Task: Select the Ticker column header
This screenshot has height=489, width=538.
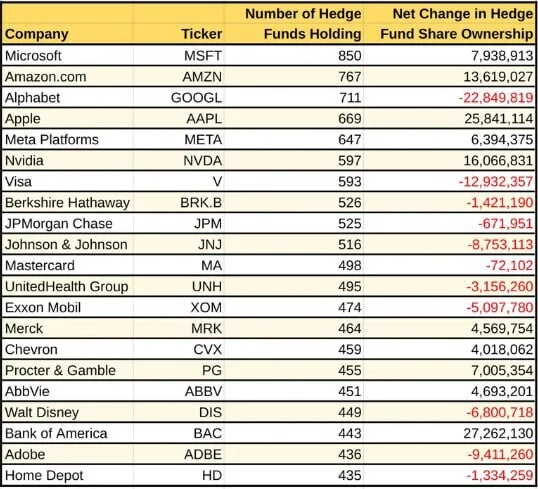Action: point(202,34)
